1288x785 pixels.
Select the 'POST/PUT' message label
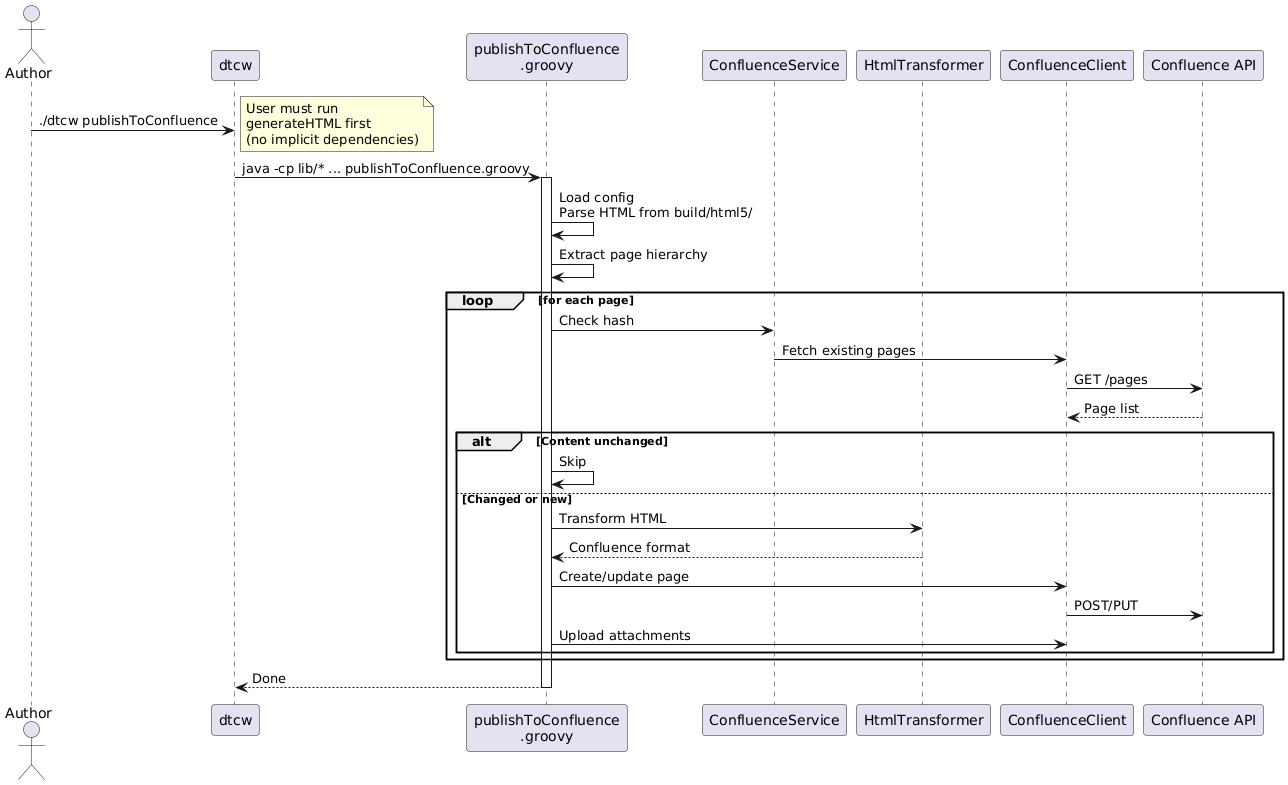[x=1106, y=606]
